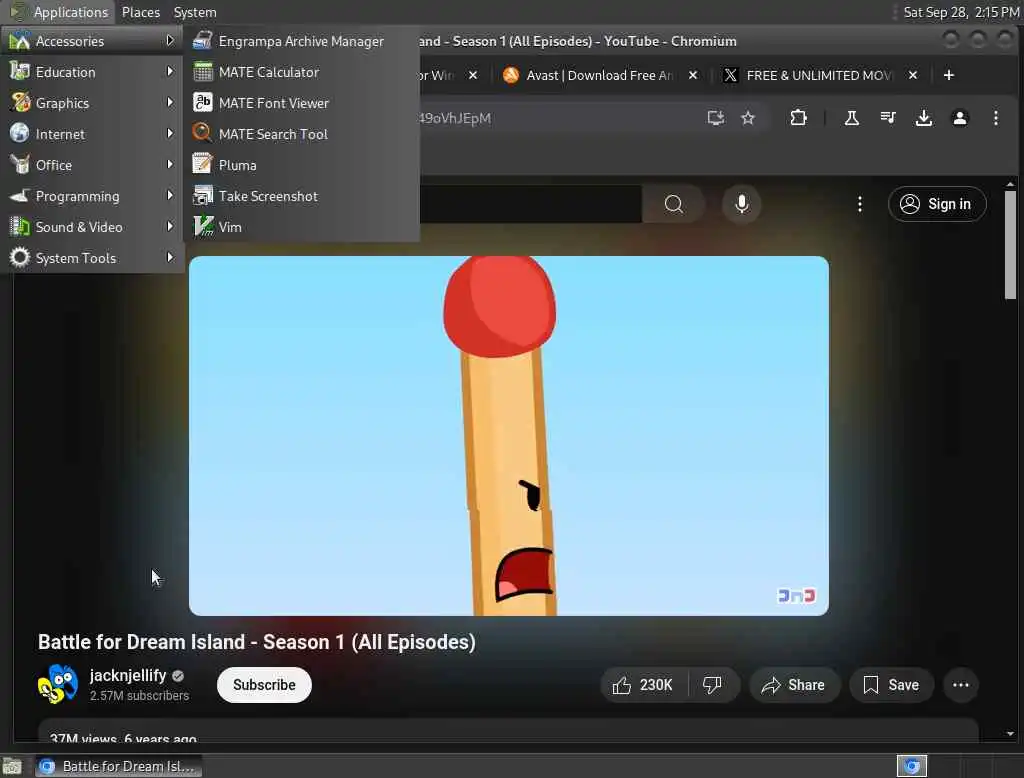The width and height of the screenshot is (1024, 778).
Task: Click the Engrampa archive icon
Action: (x=202, y=41)
